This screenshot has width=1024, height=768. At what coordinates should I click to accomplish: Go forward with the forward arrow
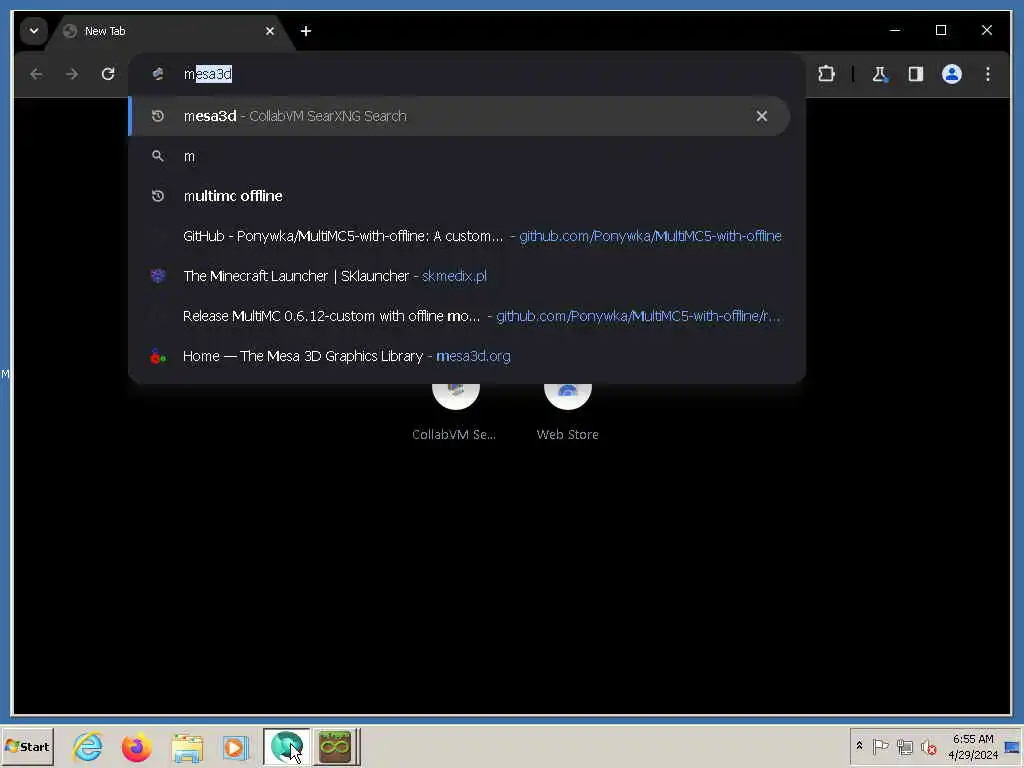[72, 74]
